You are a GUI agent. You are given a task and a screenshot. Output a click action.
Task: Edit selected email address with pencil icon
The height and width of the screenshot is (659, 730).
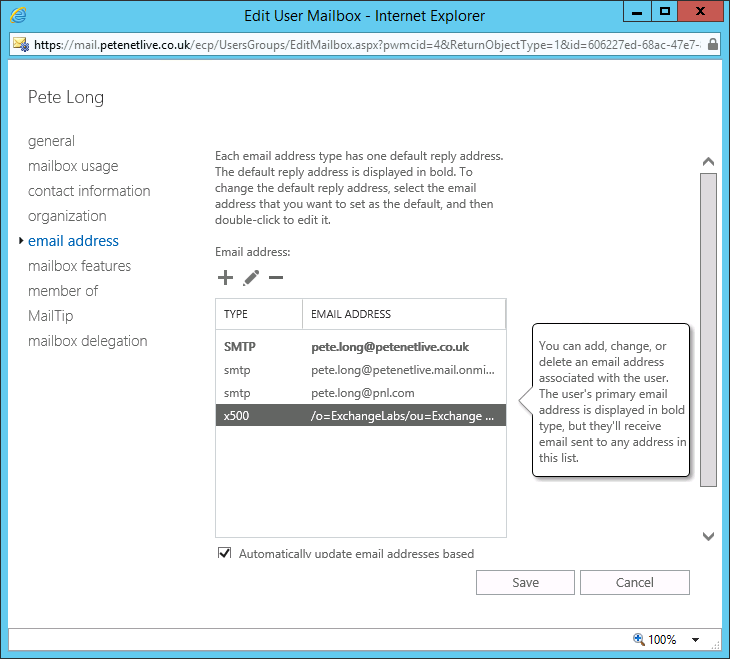[x=251, y=278]
